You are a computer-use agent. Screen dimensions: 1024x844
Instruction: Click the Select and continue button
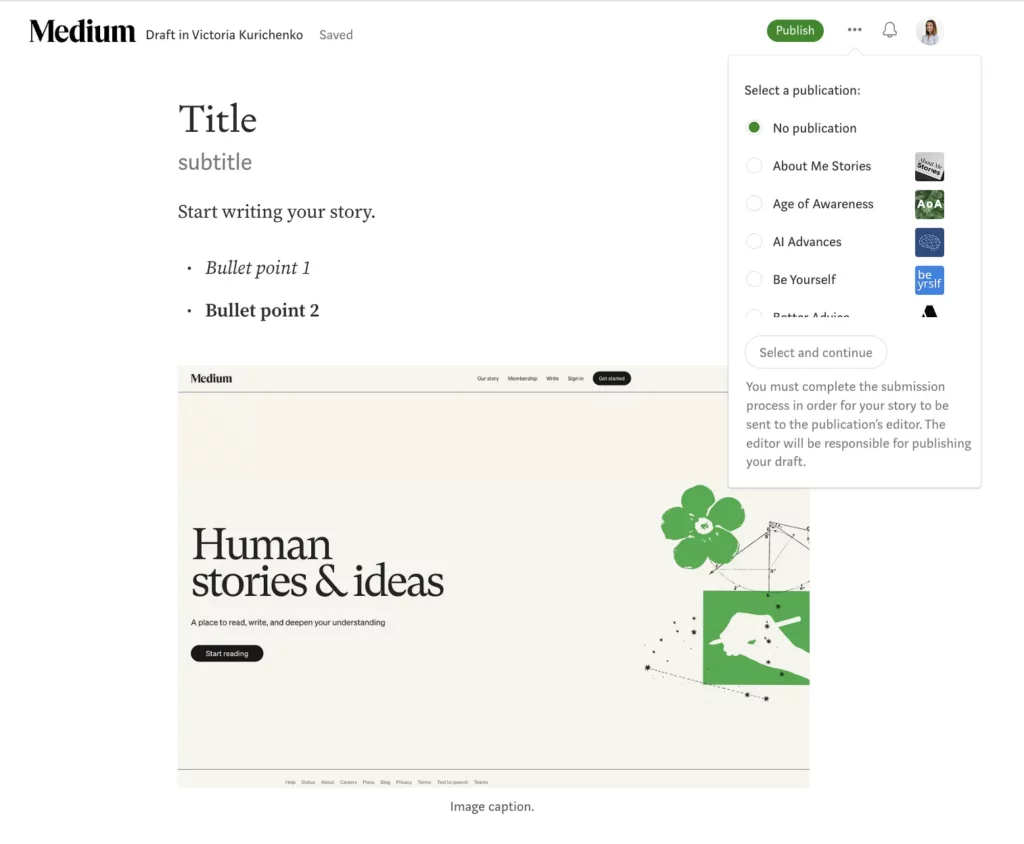[815, 352]
